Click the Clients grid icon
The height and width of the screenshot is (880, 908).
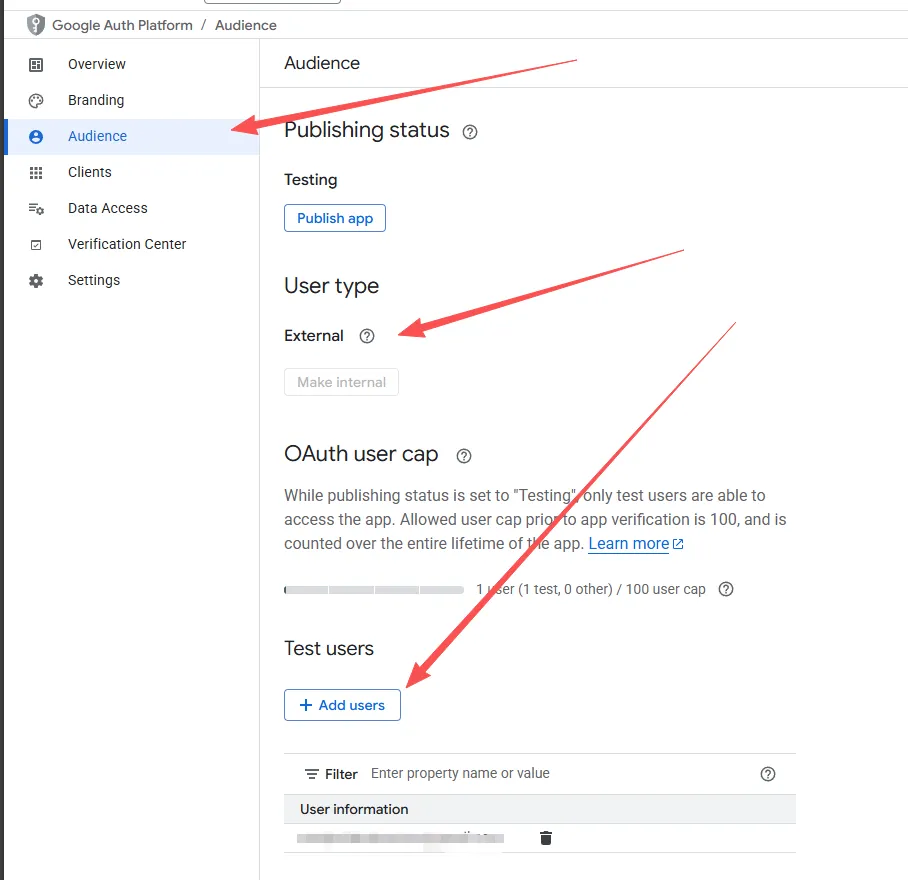(x=36, y=173)
